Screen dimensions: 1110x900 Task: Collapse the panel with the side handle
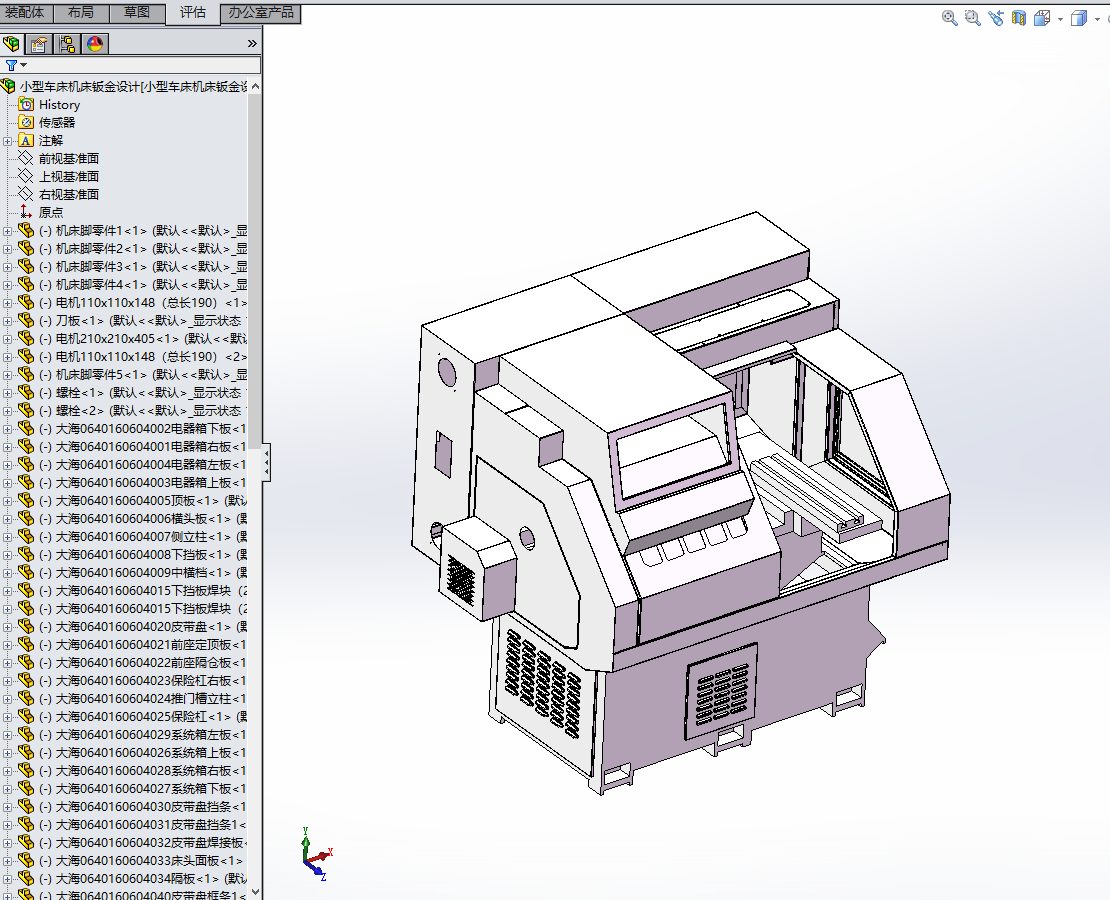[x=266, y=464]
